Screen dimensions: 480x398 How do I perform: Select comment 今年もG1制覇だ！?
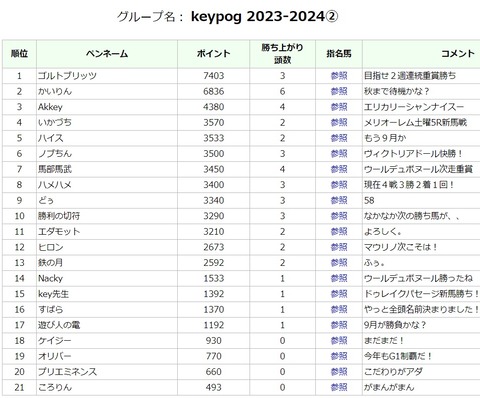tap(398, 356)
